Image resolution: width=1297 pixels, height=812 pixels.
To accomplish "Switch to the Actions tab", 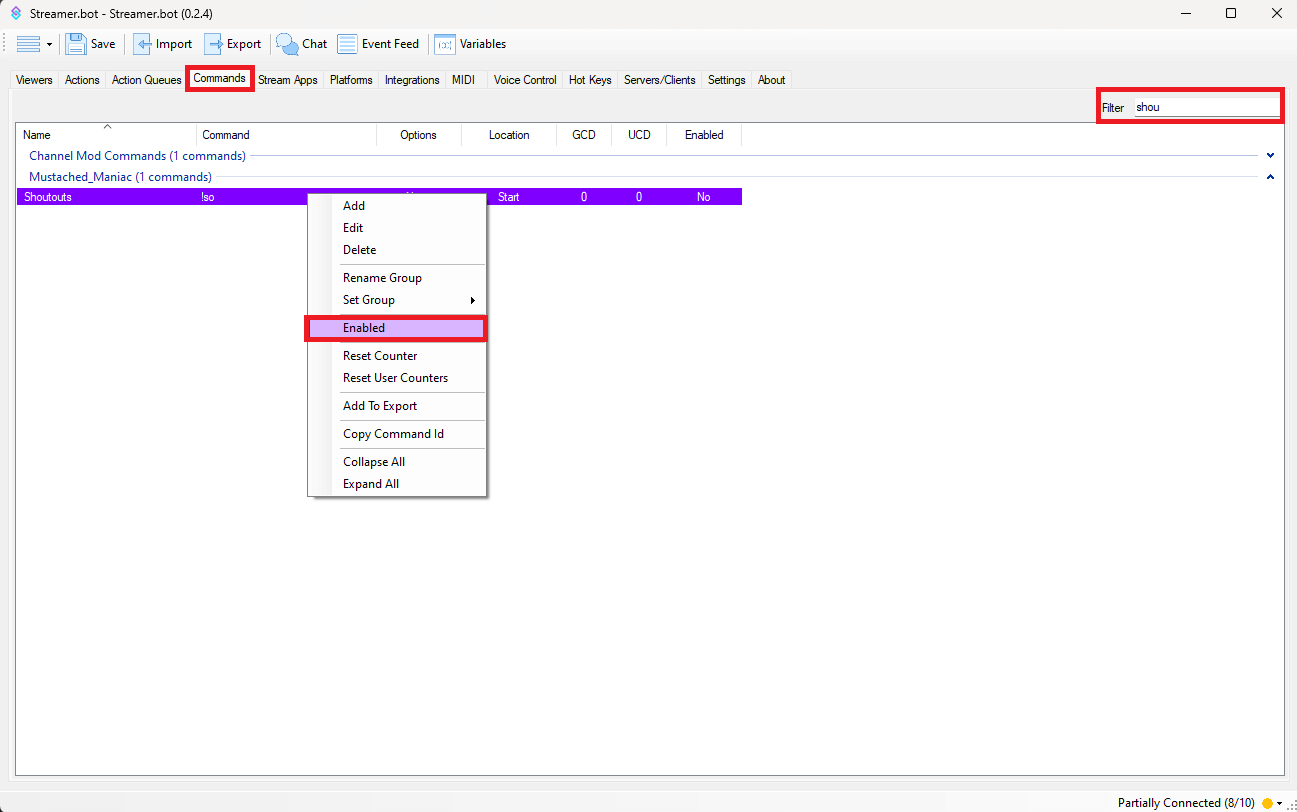I will [x=82, y=80].
